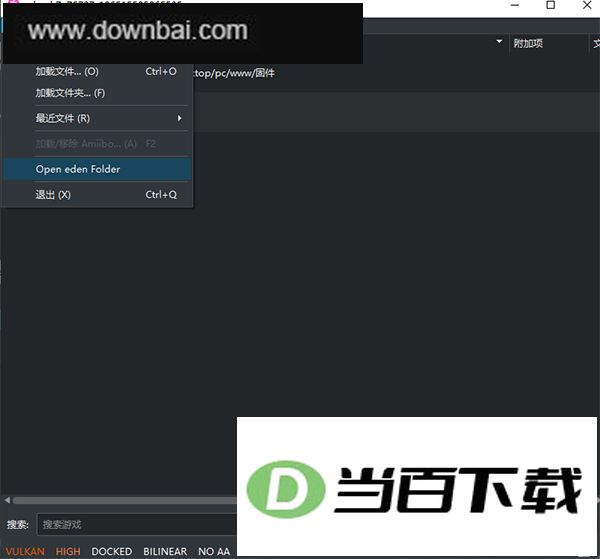The width and height of the screenshot is (600, 559).
Task: Expand the Recent Files (R) submenu arrow
Action: [x=179, y=118]
